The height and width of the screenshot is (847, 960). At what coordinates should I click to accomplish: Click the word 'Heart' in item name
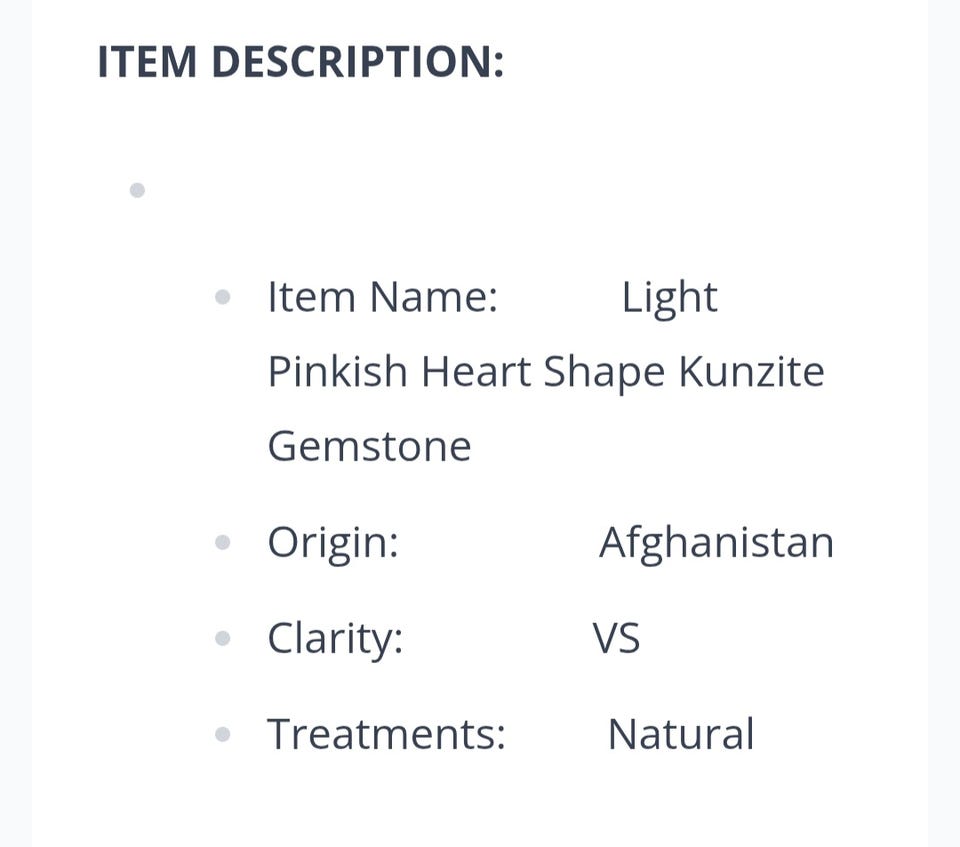475,372
